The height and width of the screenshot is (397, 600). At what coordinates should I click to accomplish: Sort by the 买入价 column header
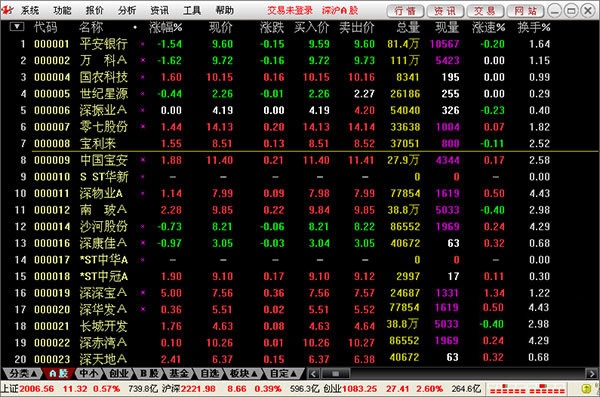(311, 27)
